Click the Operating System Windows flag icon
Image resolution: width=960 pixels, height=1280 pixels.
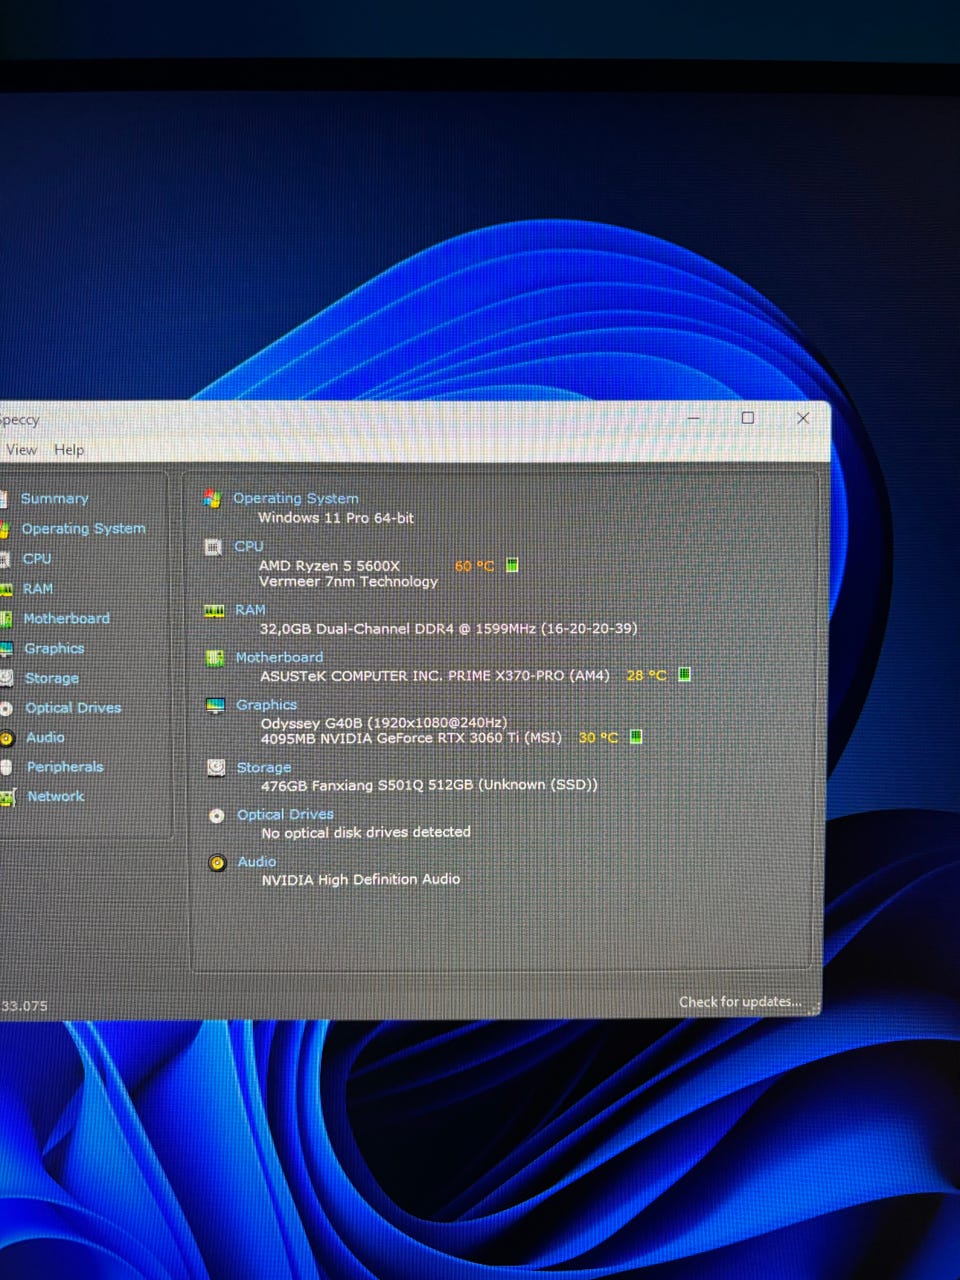click(x=212, y=498)
